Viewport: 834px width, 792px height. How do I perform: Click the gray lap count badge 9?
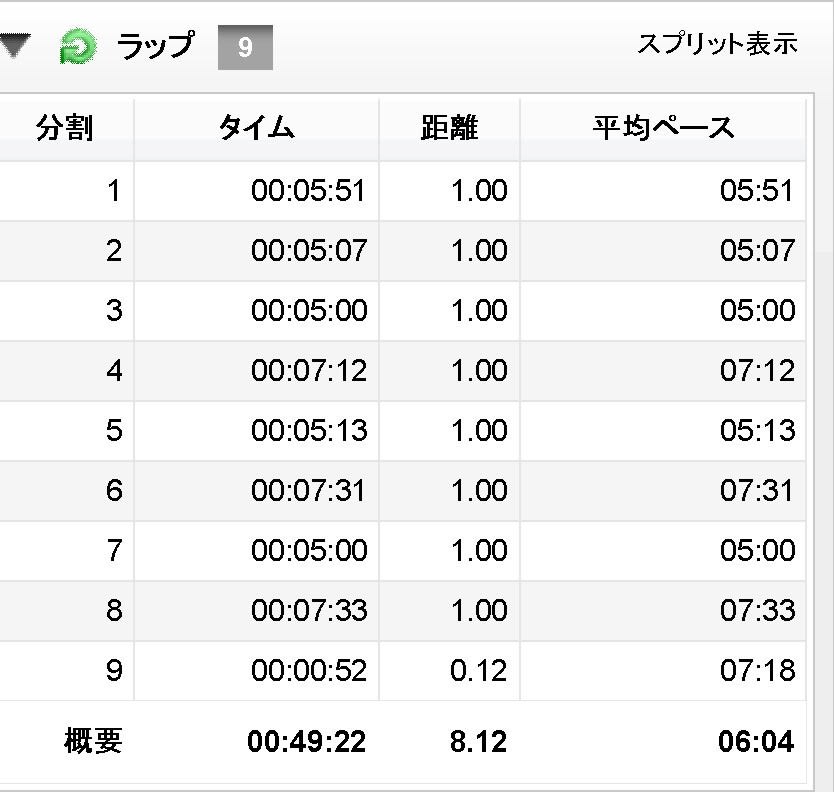coord(245,47)
